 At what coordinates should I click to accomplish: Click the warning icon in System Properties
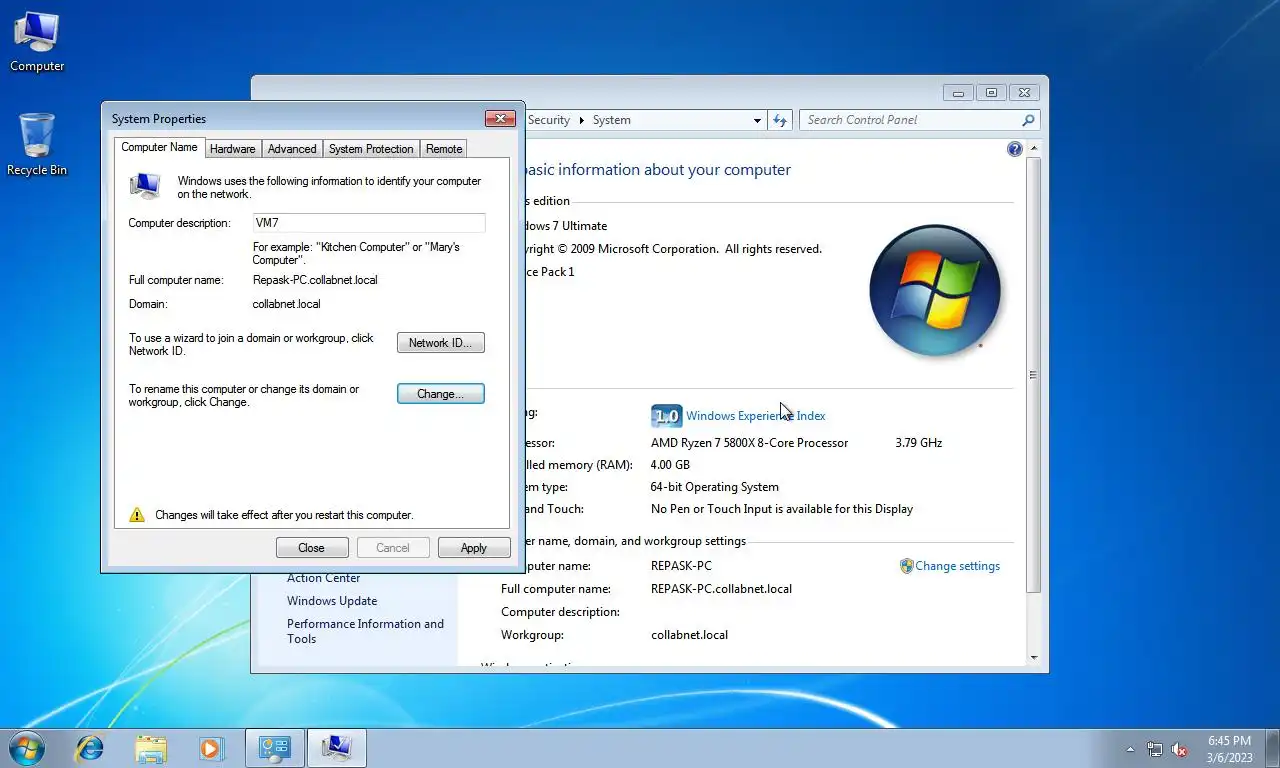[x=137, y=515]
